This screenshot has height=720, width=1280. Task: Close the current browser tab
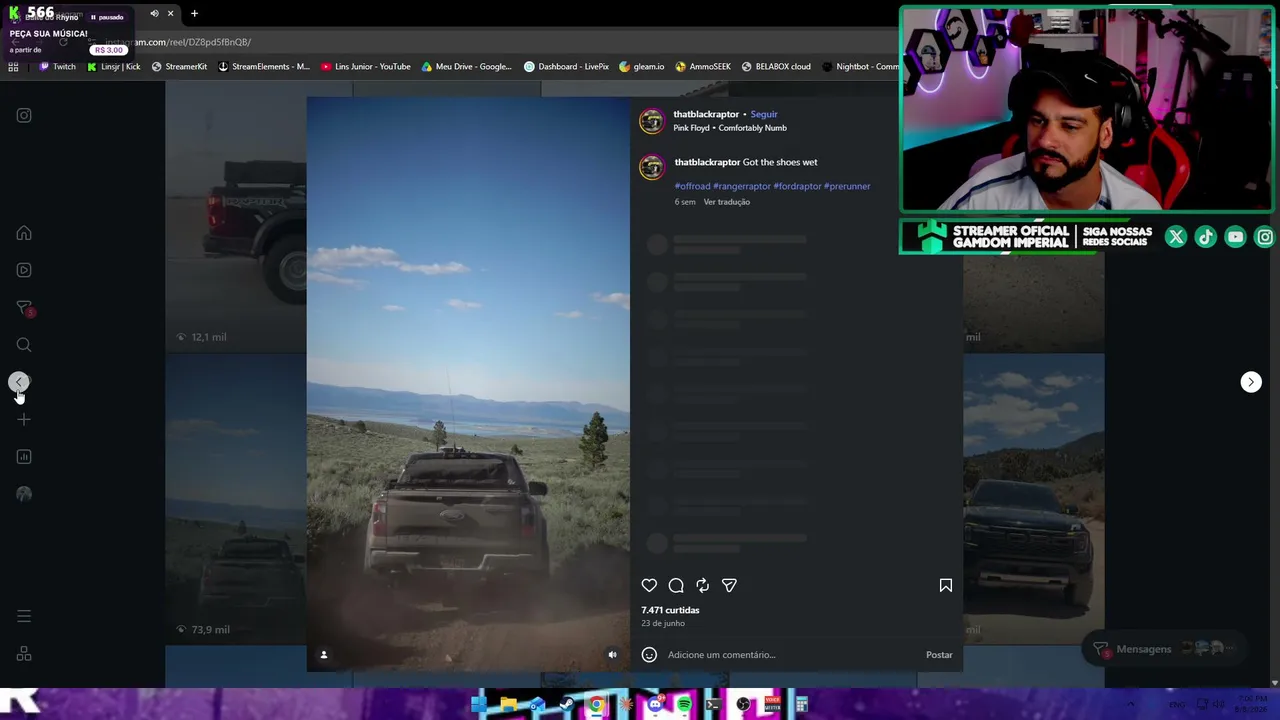pos(171,14)
